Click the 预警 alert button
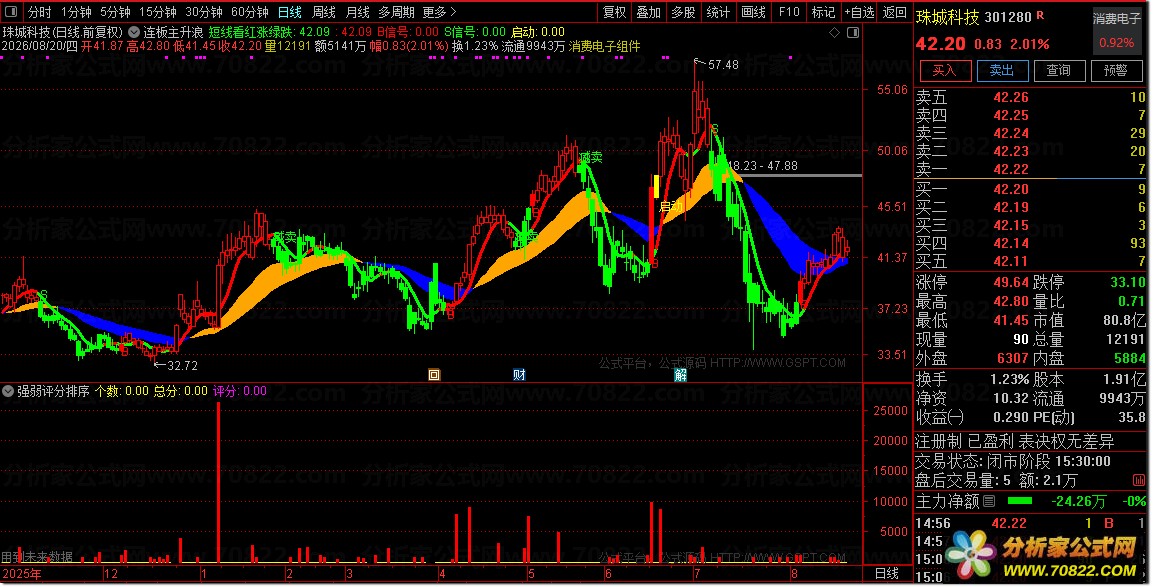 pos(1115,71)
